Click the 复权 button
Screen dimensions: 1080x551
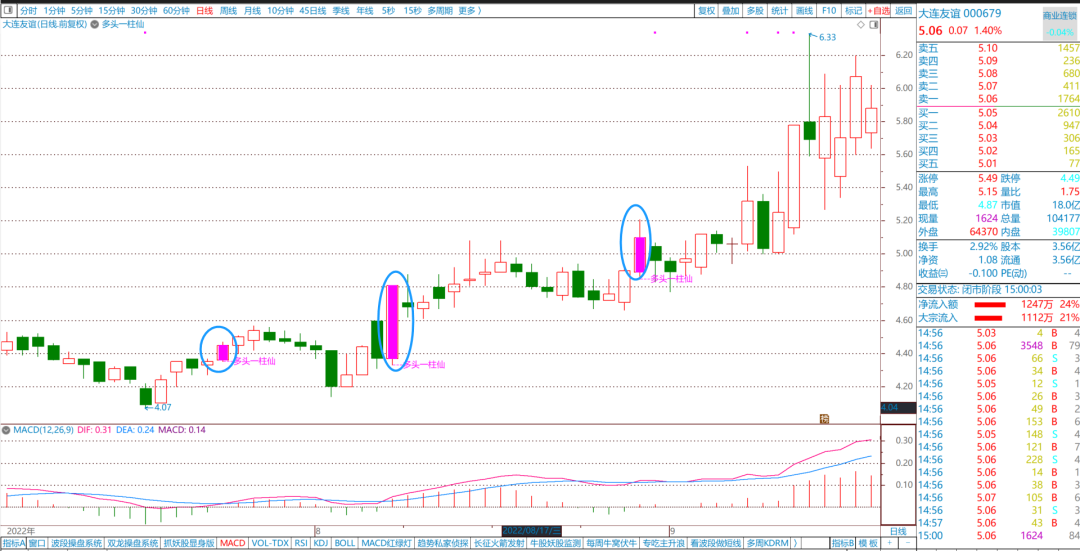tap(707, 10)
